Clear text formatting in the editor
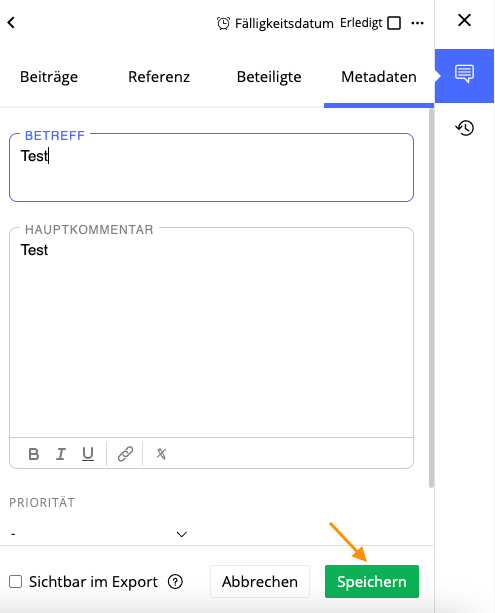This screenshot has height=613, width=495. click(161, 454)
